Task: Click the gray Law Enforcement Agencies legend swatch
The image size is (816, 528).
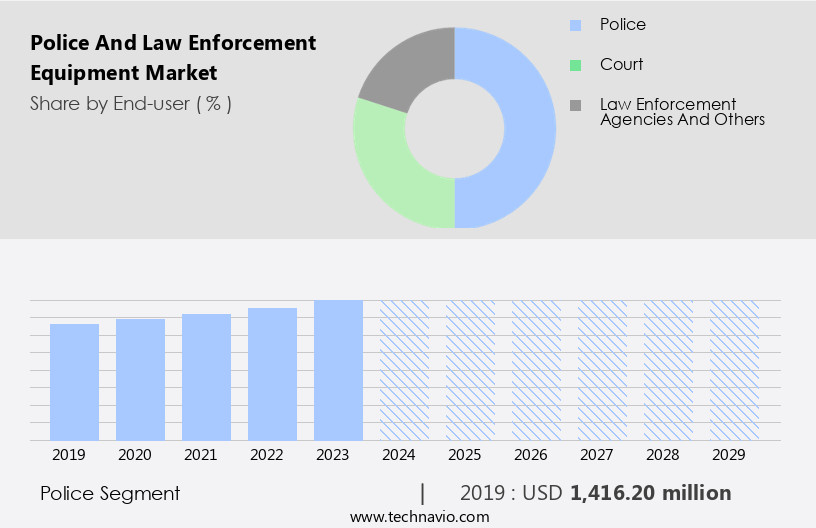Action: click(x=575, y=105)
